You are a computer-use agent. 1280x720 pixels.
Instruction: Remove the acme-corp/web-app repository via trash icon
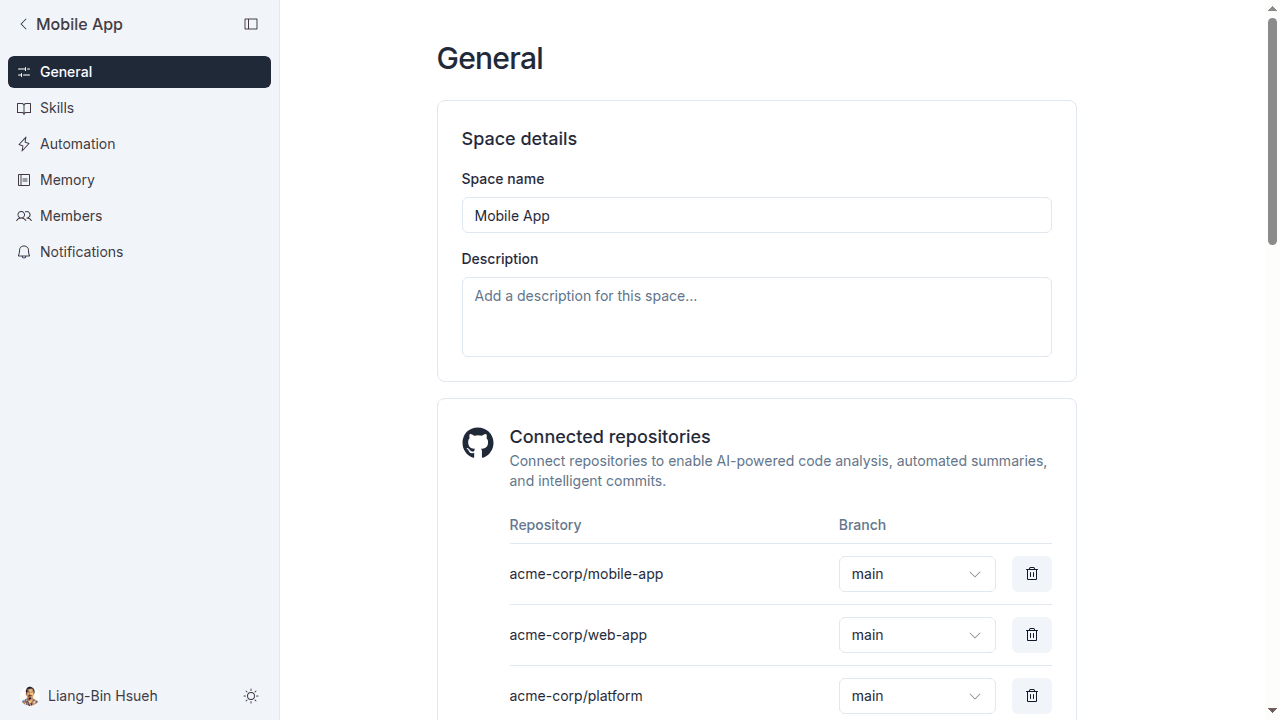(x=1032, y=635)
